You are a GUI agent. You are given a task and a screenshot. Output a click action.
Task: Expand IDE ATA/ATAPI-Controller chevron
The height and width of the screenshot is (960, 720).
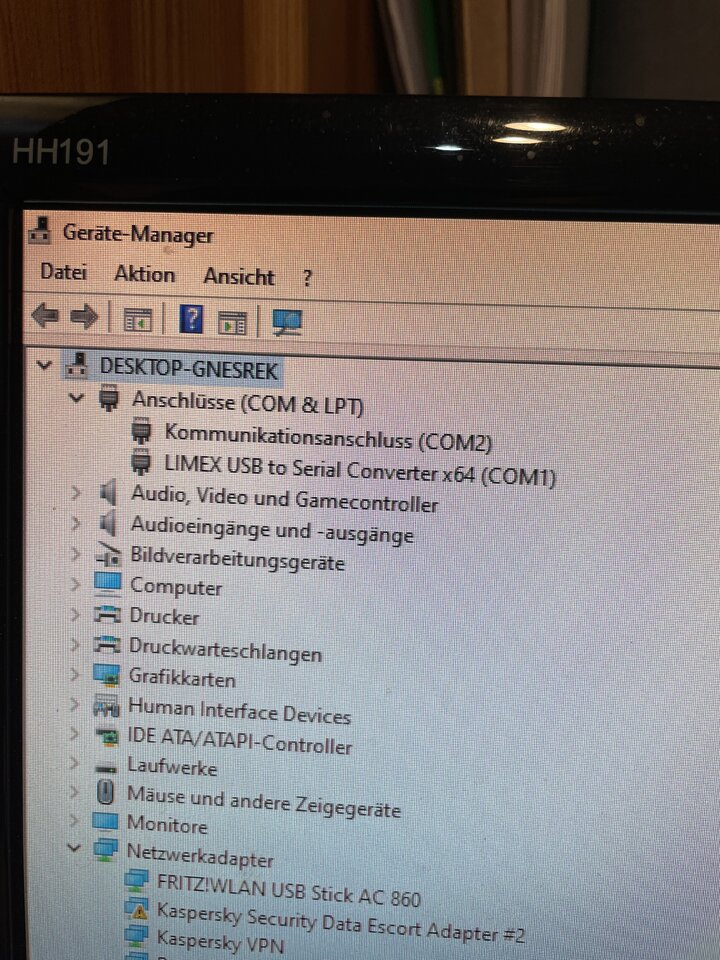pyautogui.click(x=74, y=733)
